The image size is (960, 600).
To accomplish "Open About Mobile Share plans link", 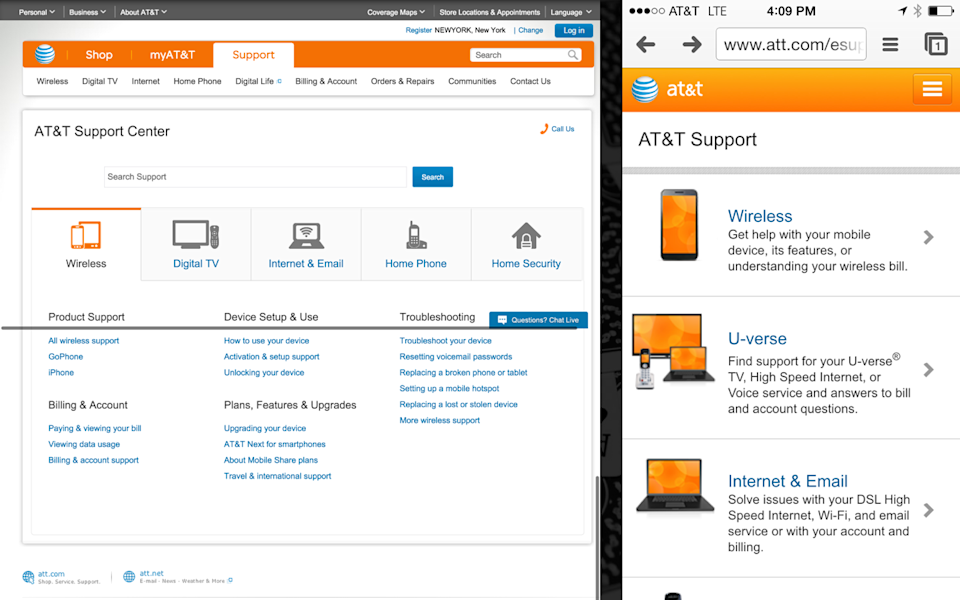I will click(x=271, y=460).
